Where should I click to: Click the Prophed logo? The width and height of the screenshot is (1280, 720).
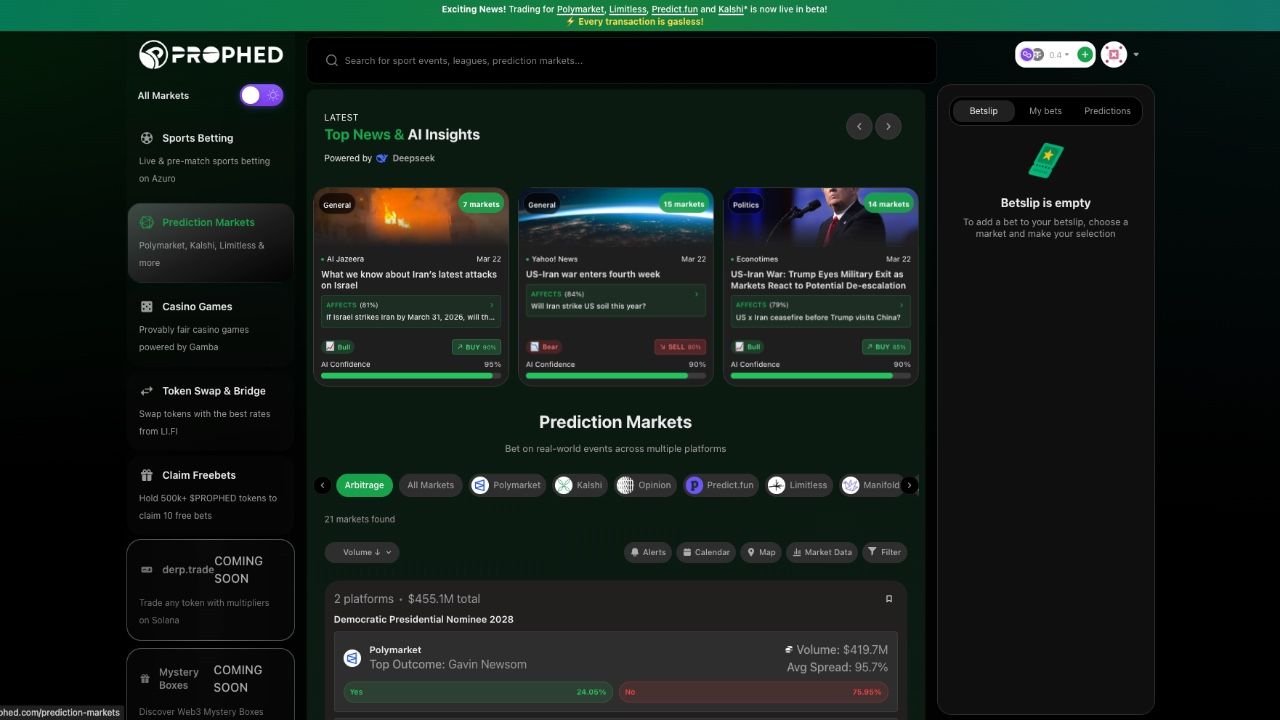click(x=211, y=54)
